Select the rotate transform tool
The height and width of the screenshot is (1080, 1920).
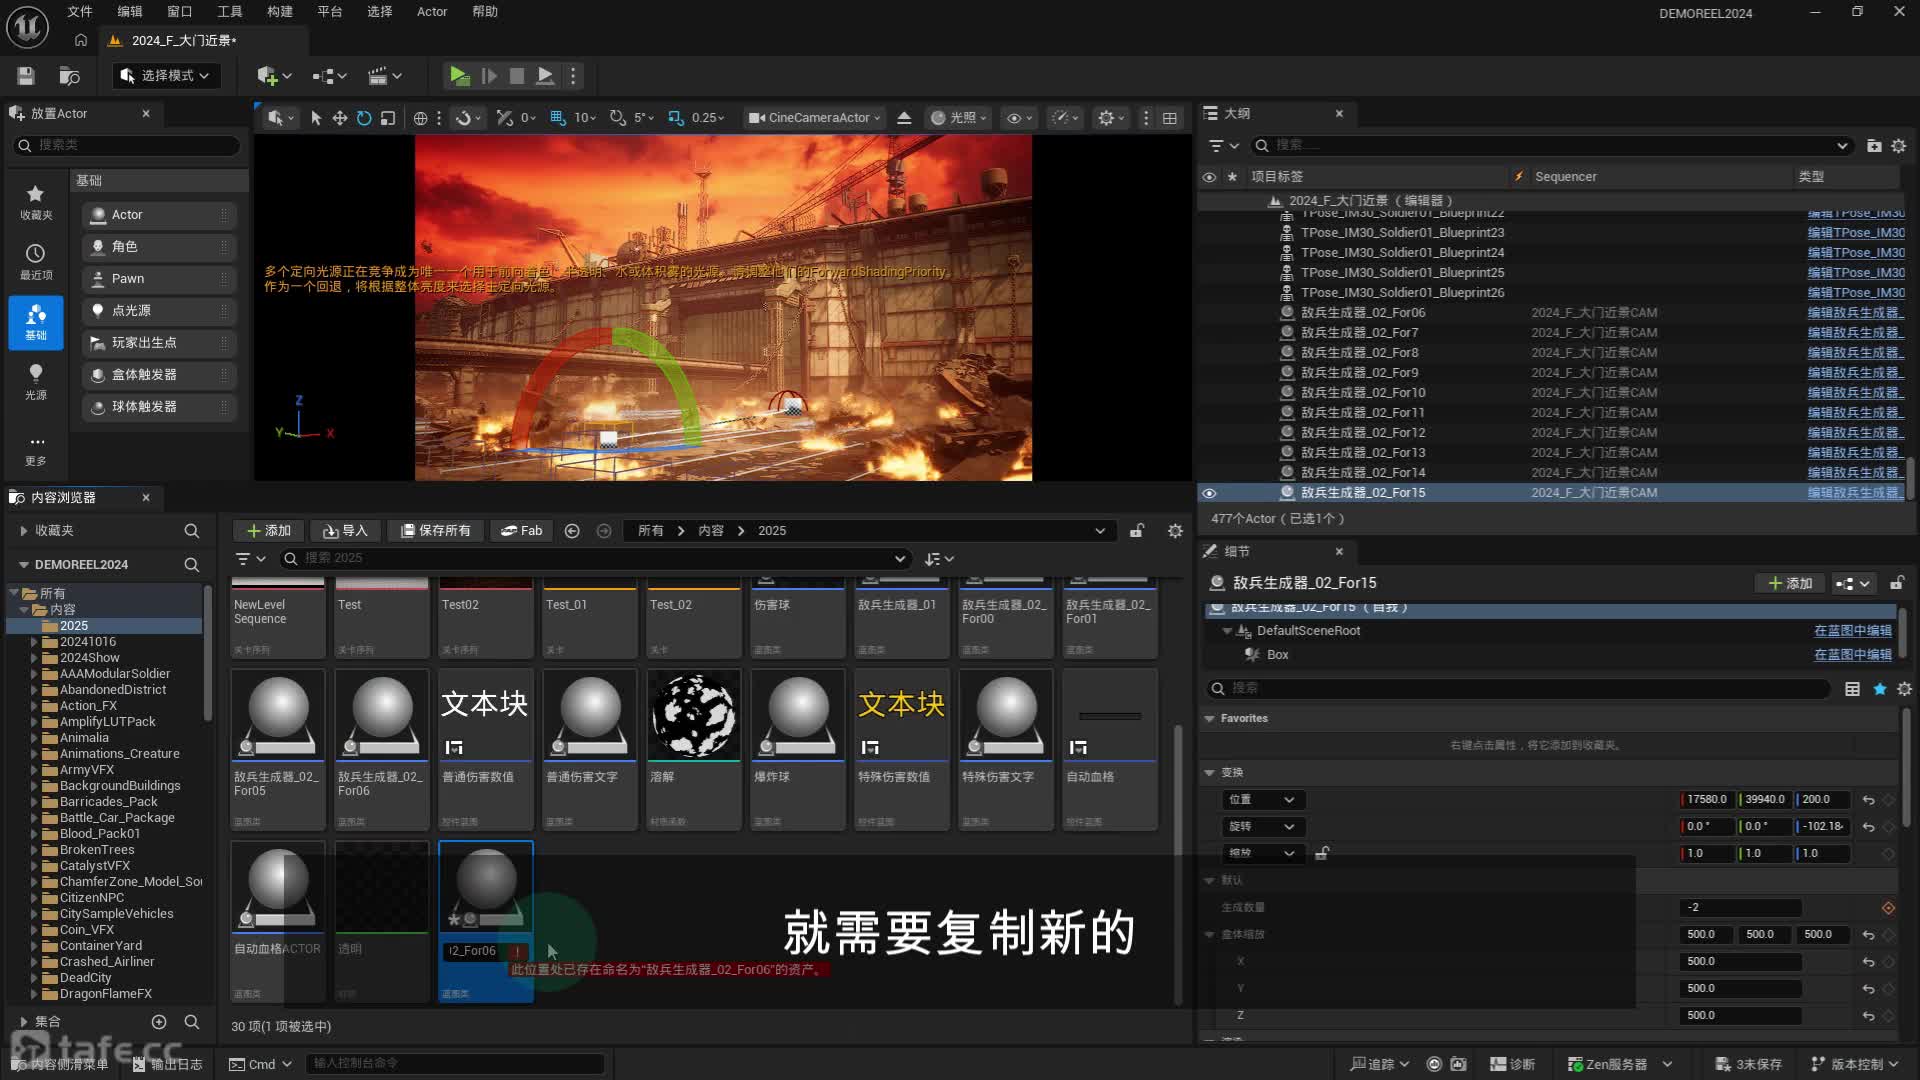(364, 118)
